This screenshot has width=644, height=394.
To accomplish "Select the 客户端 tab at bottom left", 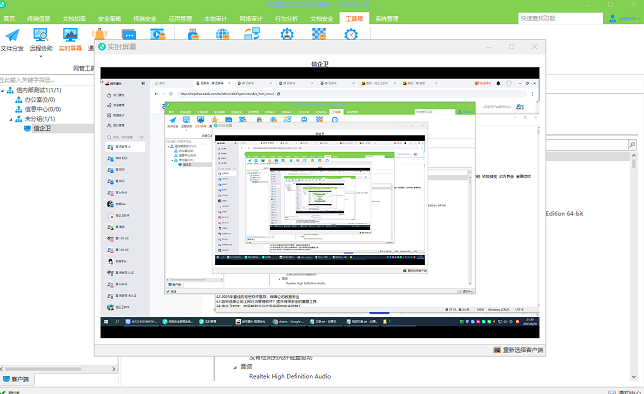I will click(16, 379).
